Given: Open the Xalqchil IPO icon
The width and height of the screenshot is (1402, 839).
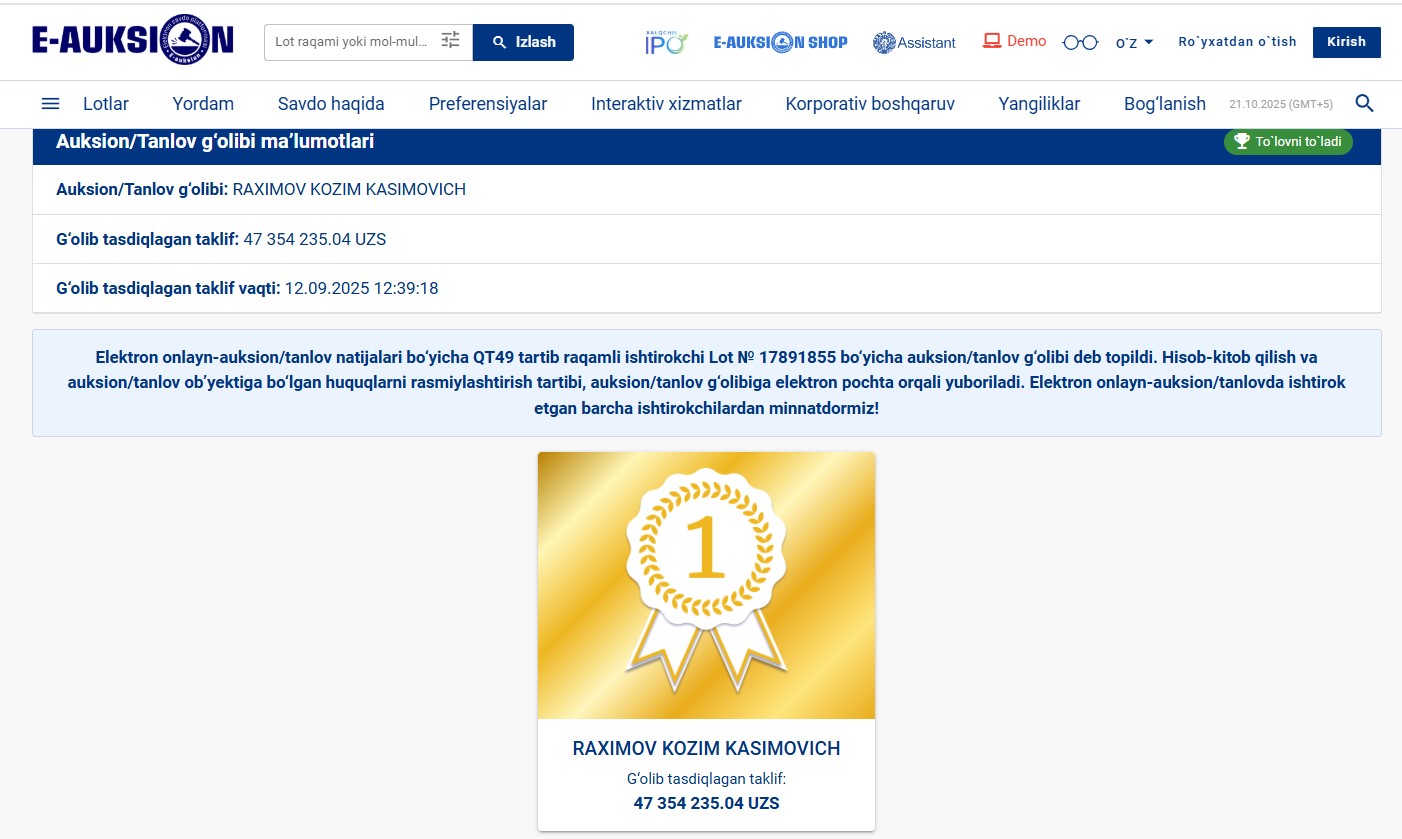Looking at the screenshot, I should coord(666,42).
